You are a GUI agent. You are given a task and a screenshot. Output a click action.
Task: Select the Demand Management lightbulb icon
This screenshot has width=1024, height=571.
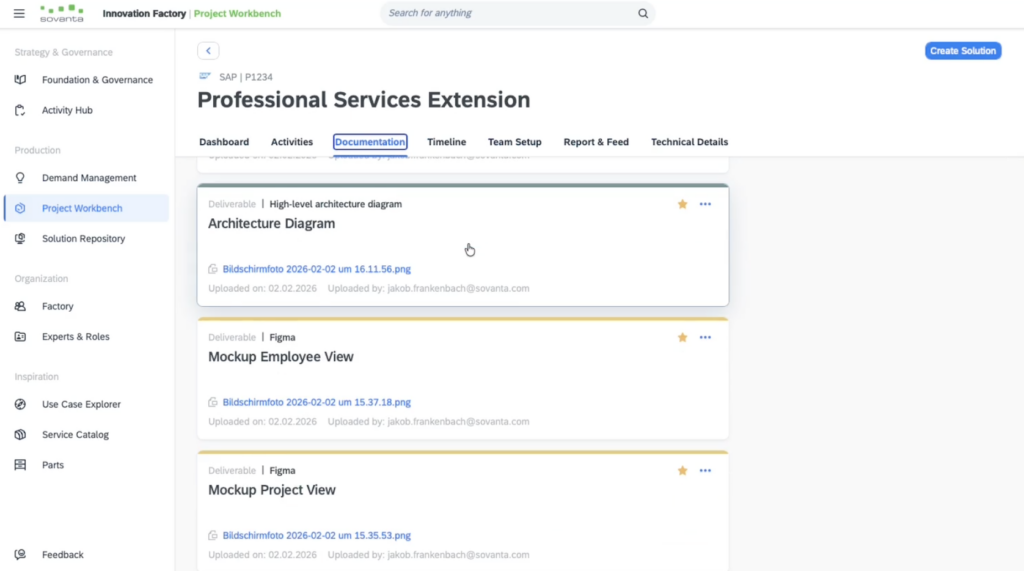pyautogui.click(x=20, y=178)
